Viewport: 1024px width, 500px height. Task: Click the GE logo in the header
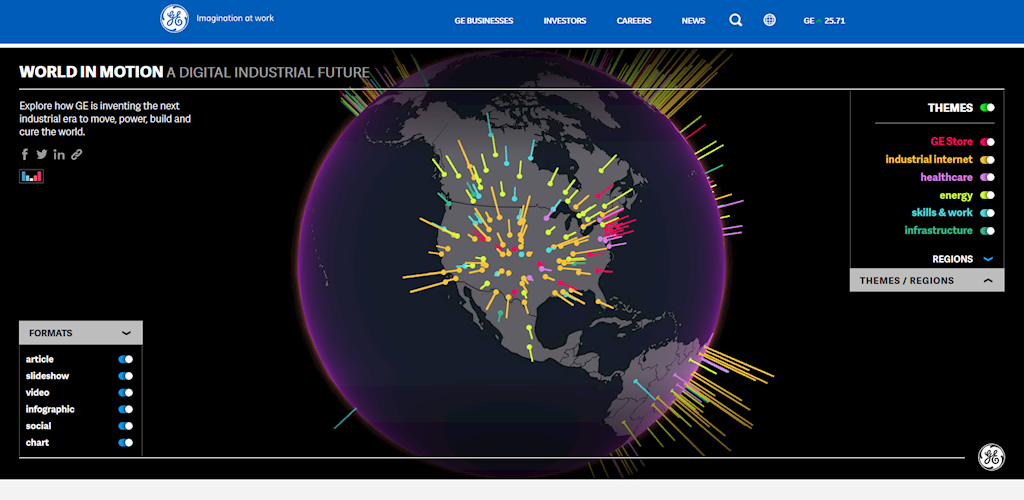tap(174, 19)
